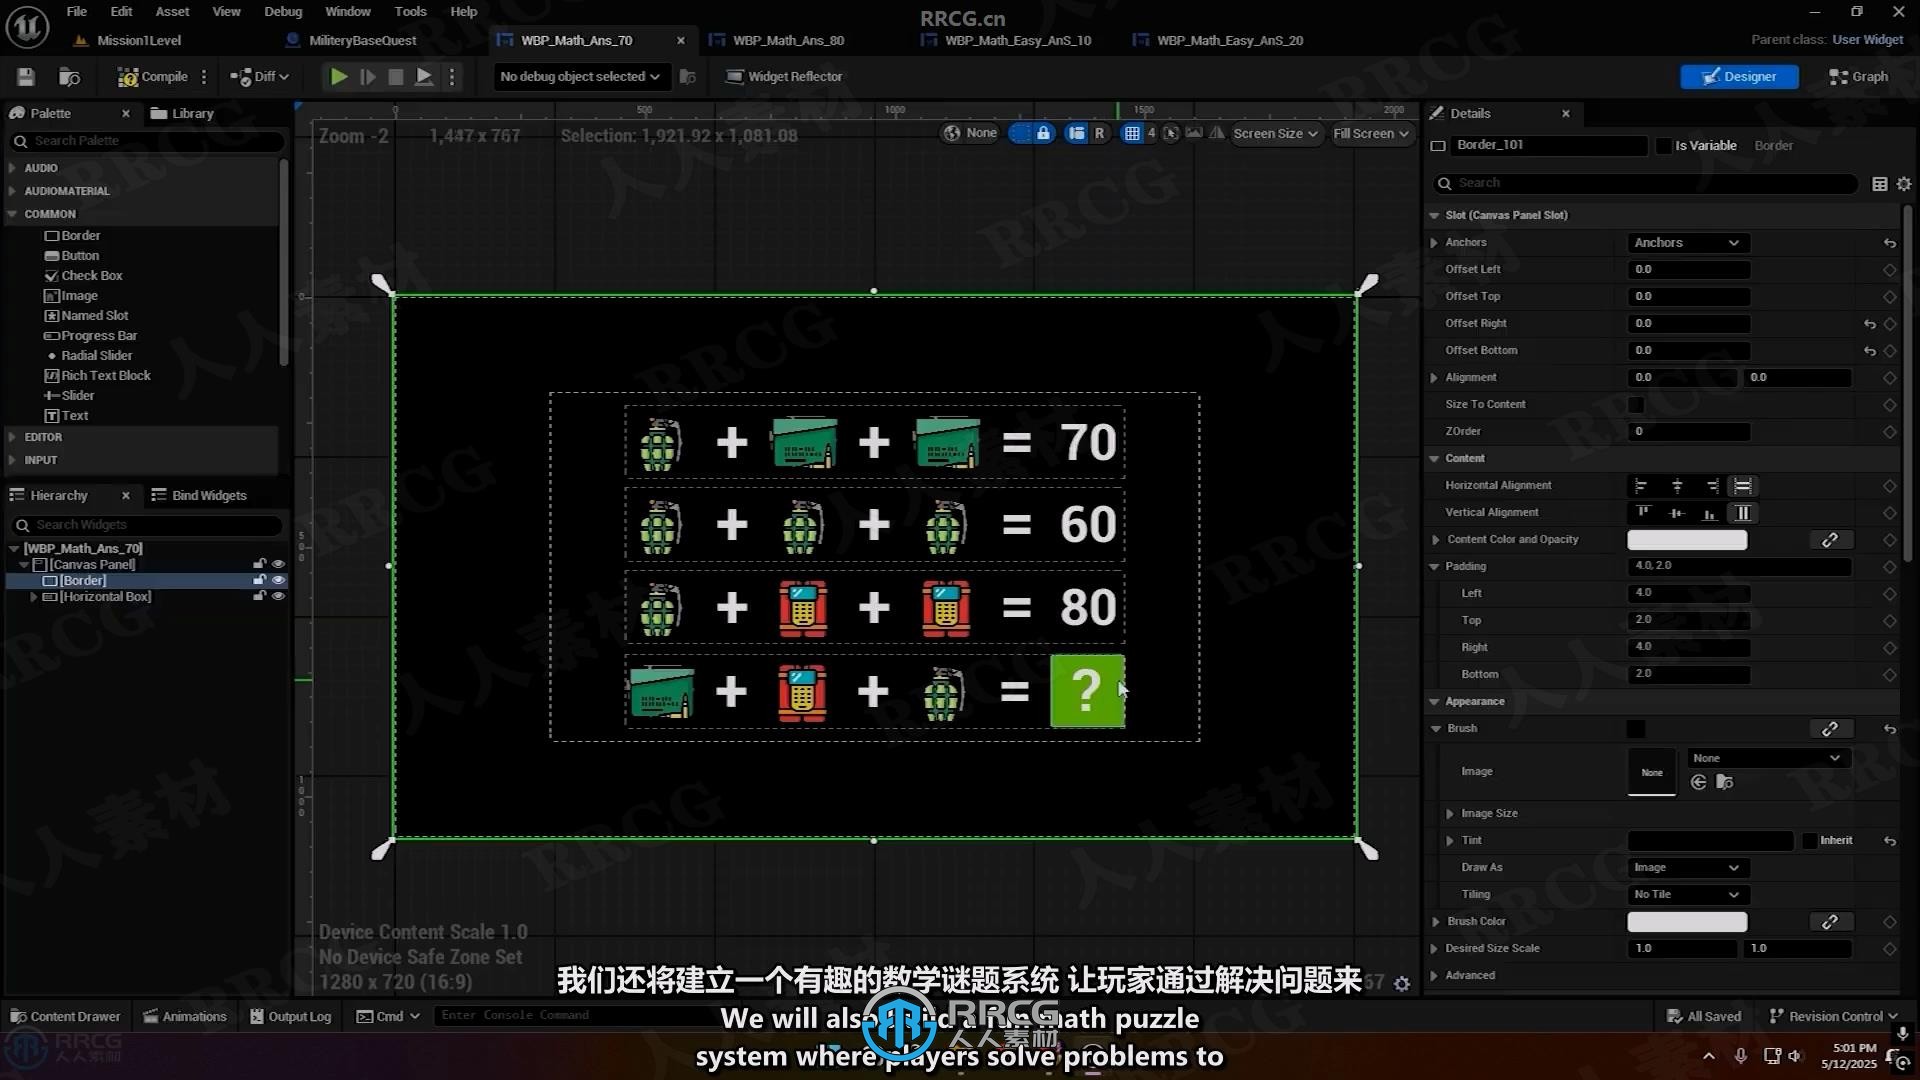1920x1080 pixels.
Task: Open the Bind Widgets tab
Action: tap(199, 496)
